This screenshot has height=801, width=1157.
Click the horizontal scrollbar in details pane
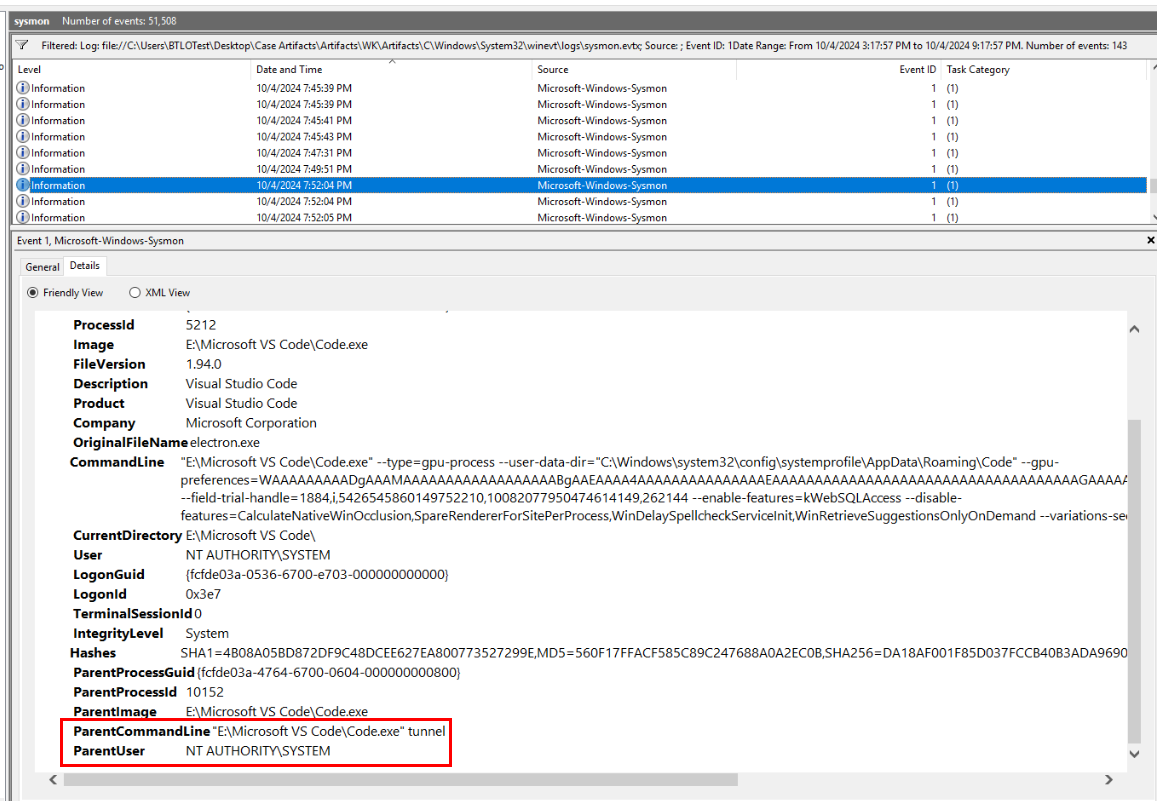pyautogui.click(x=400, y=779)
